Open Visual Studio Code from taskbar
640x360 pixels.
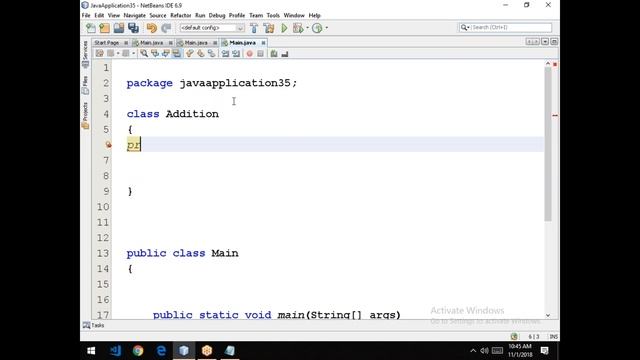116,351
